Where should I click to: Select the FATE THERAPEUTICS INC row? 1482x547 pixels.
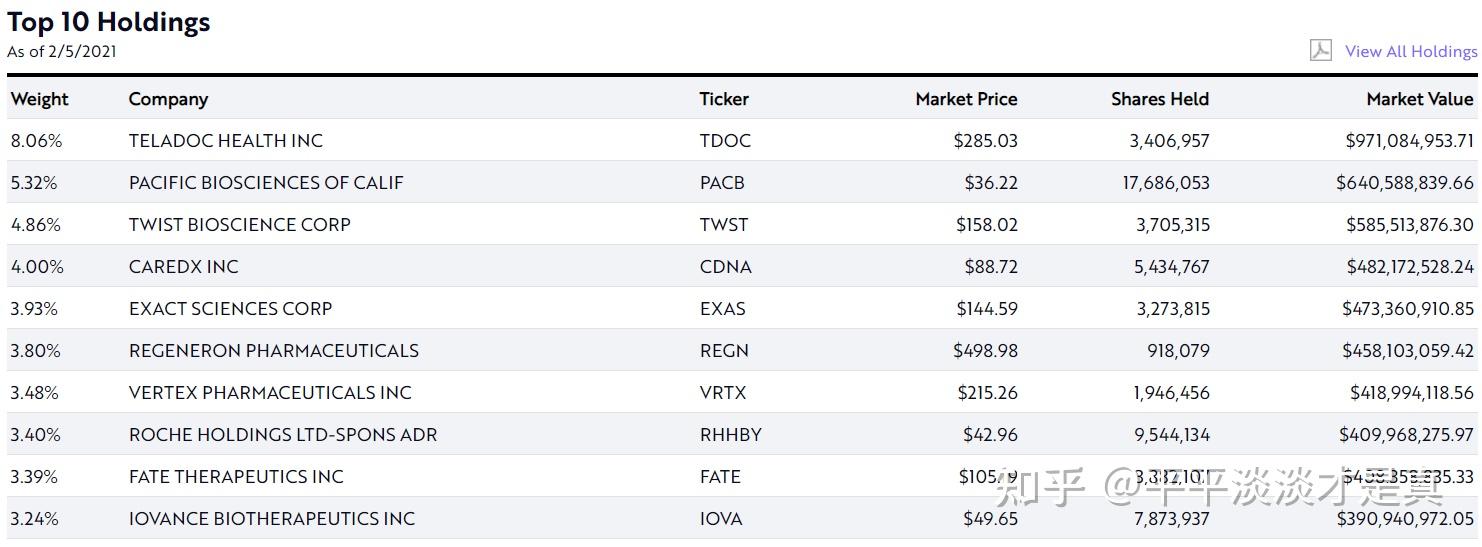741,477
